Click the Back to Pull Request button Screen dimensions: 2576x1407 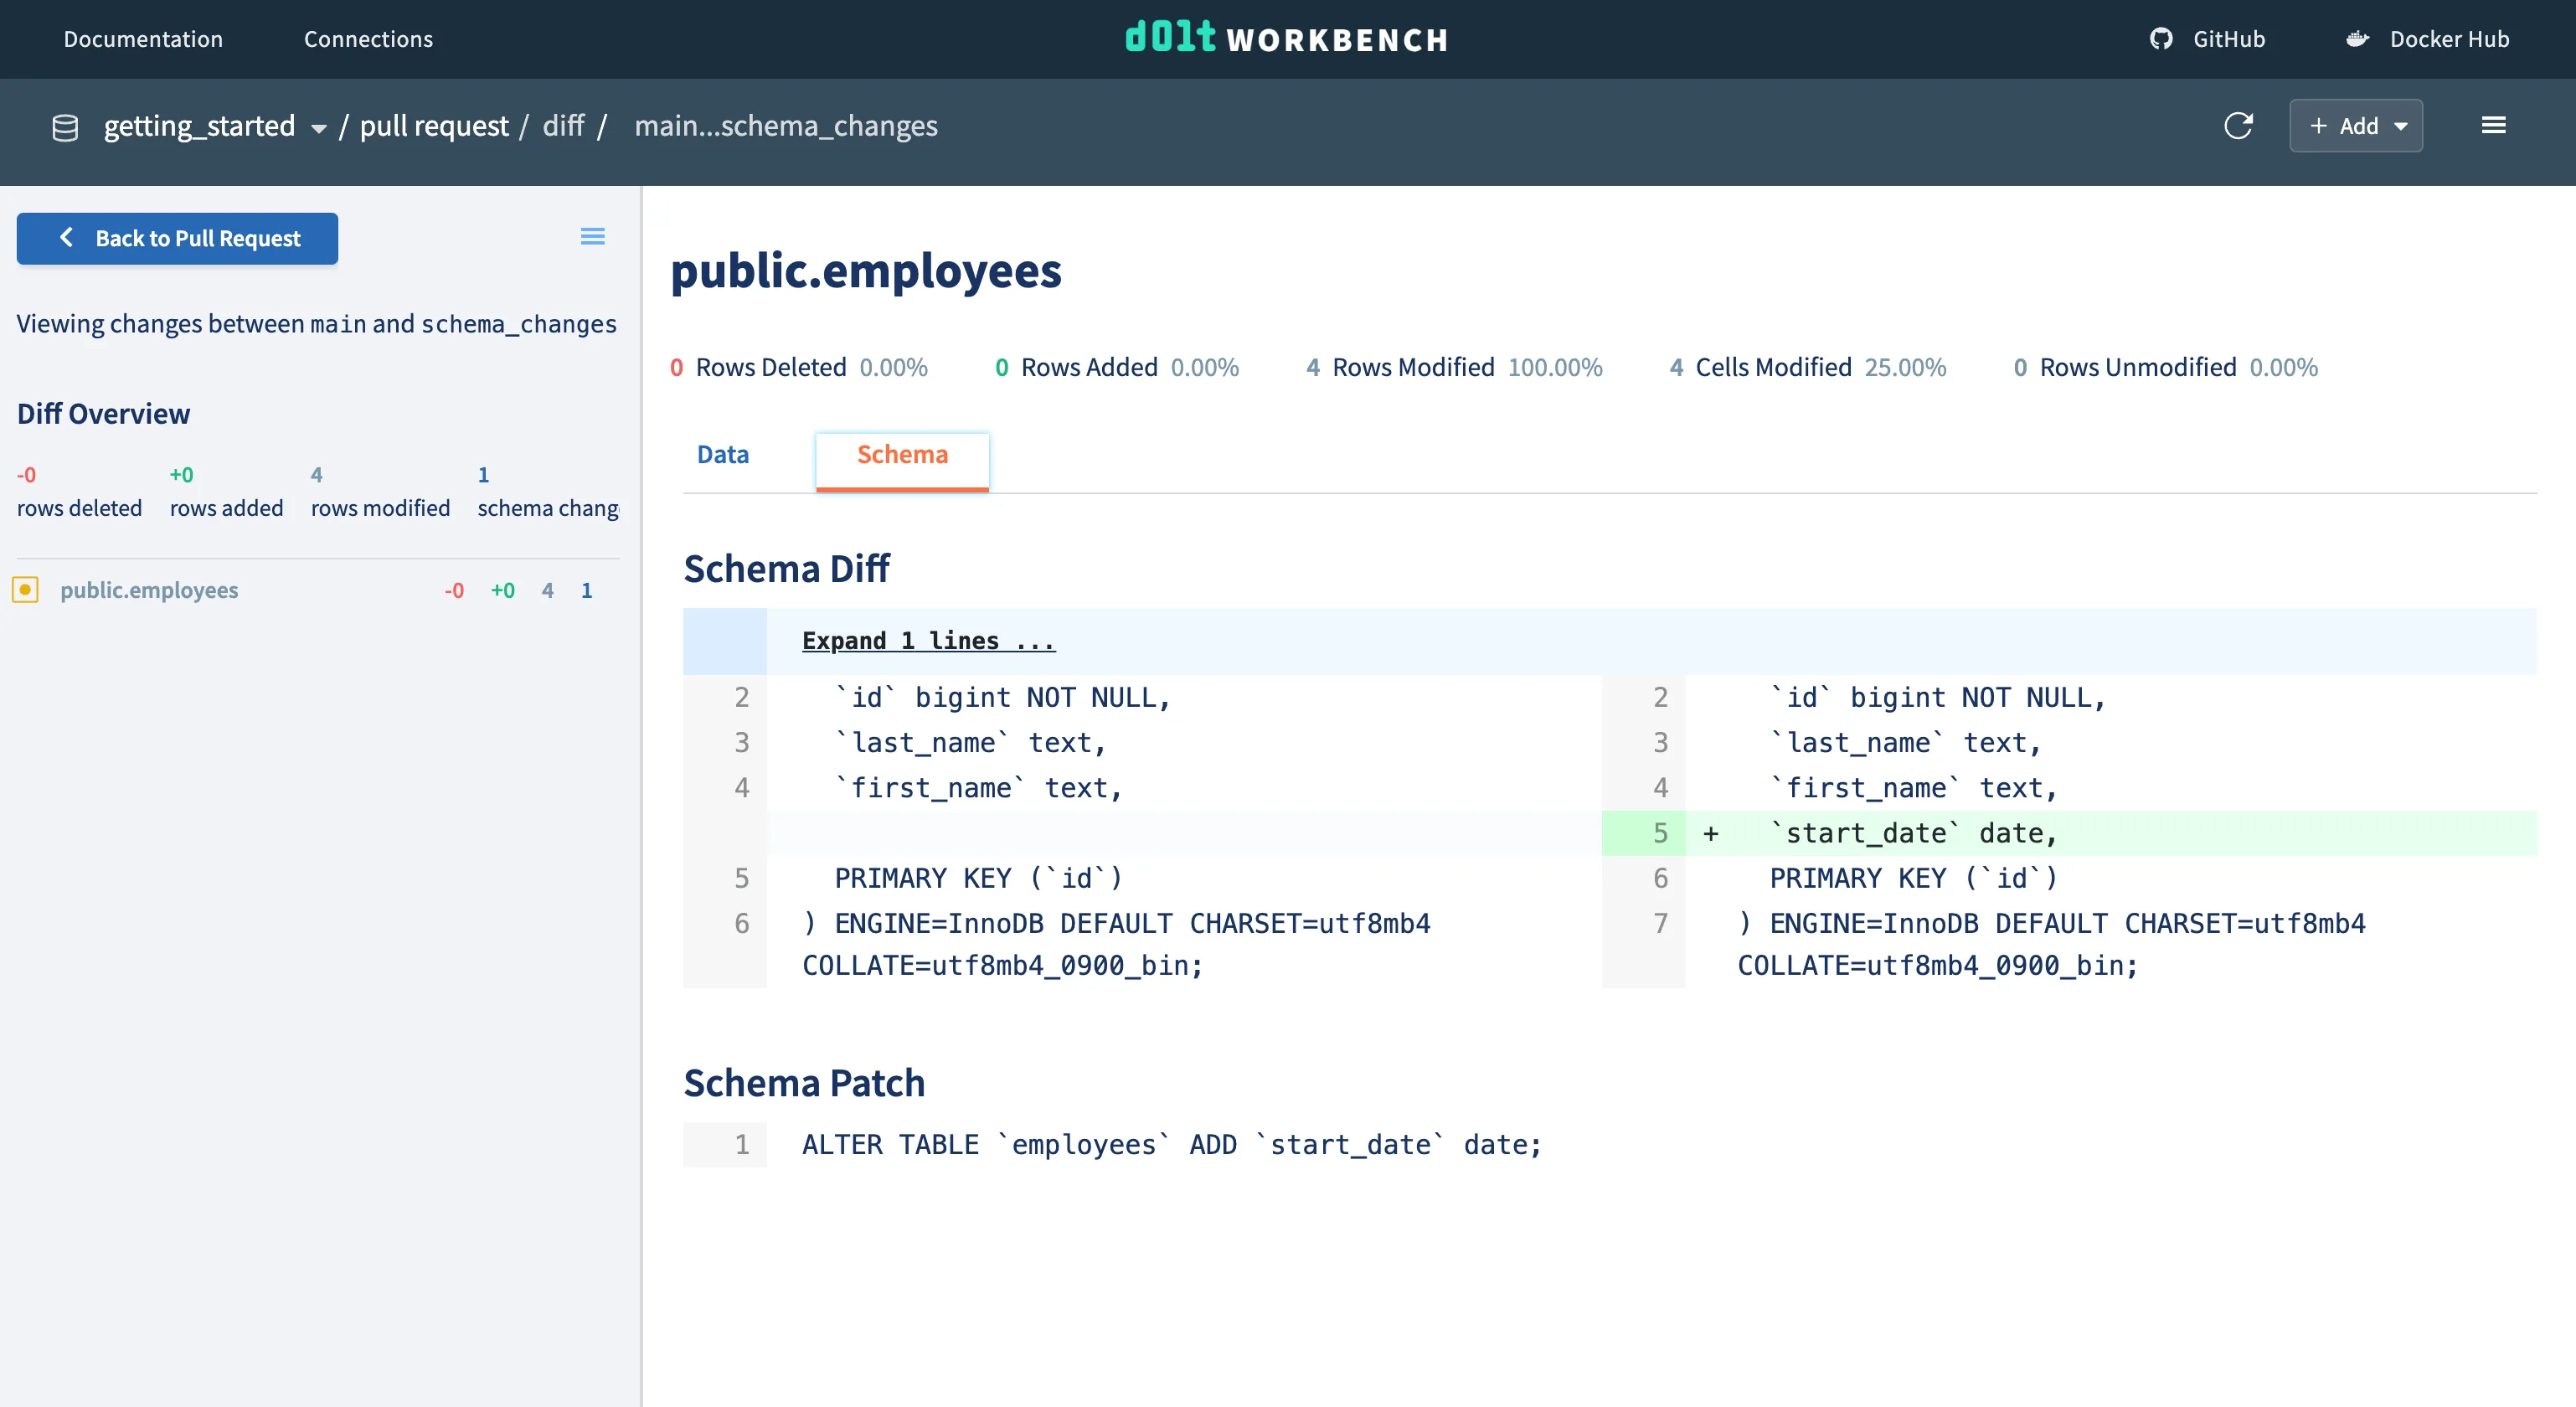pos(177,238)
